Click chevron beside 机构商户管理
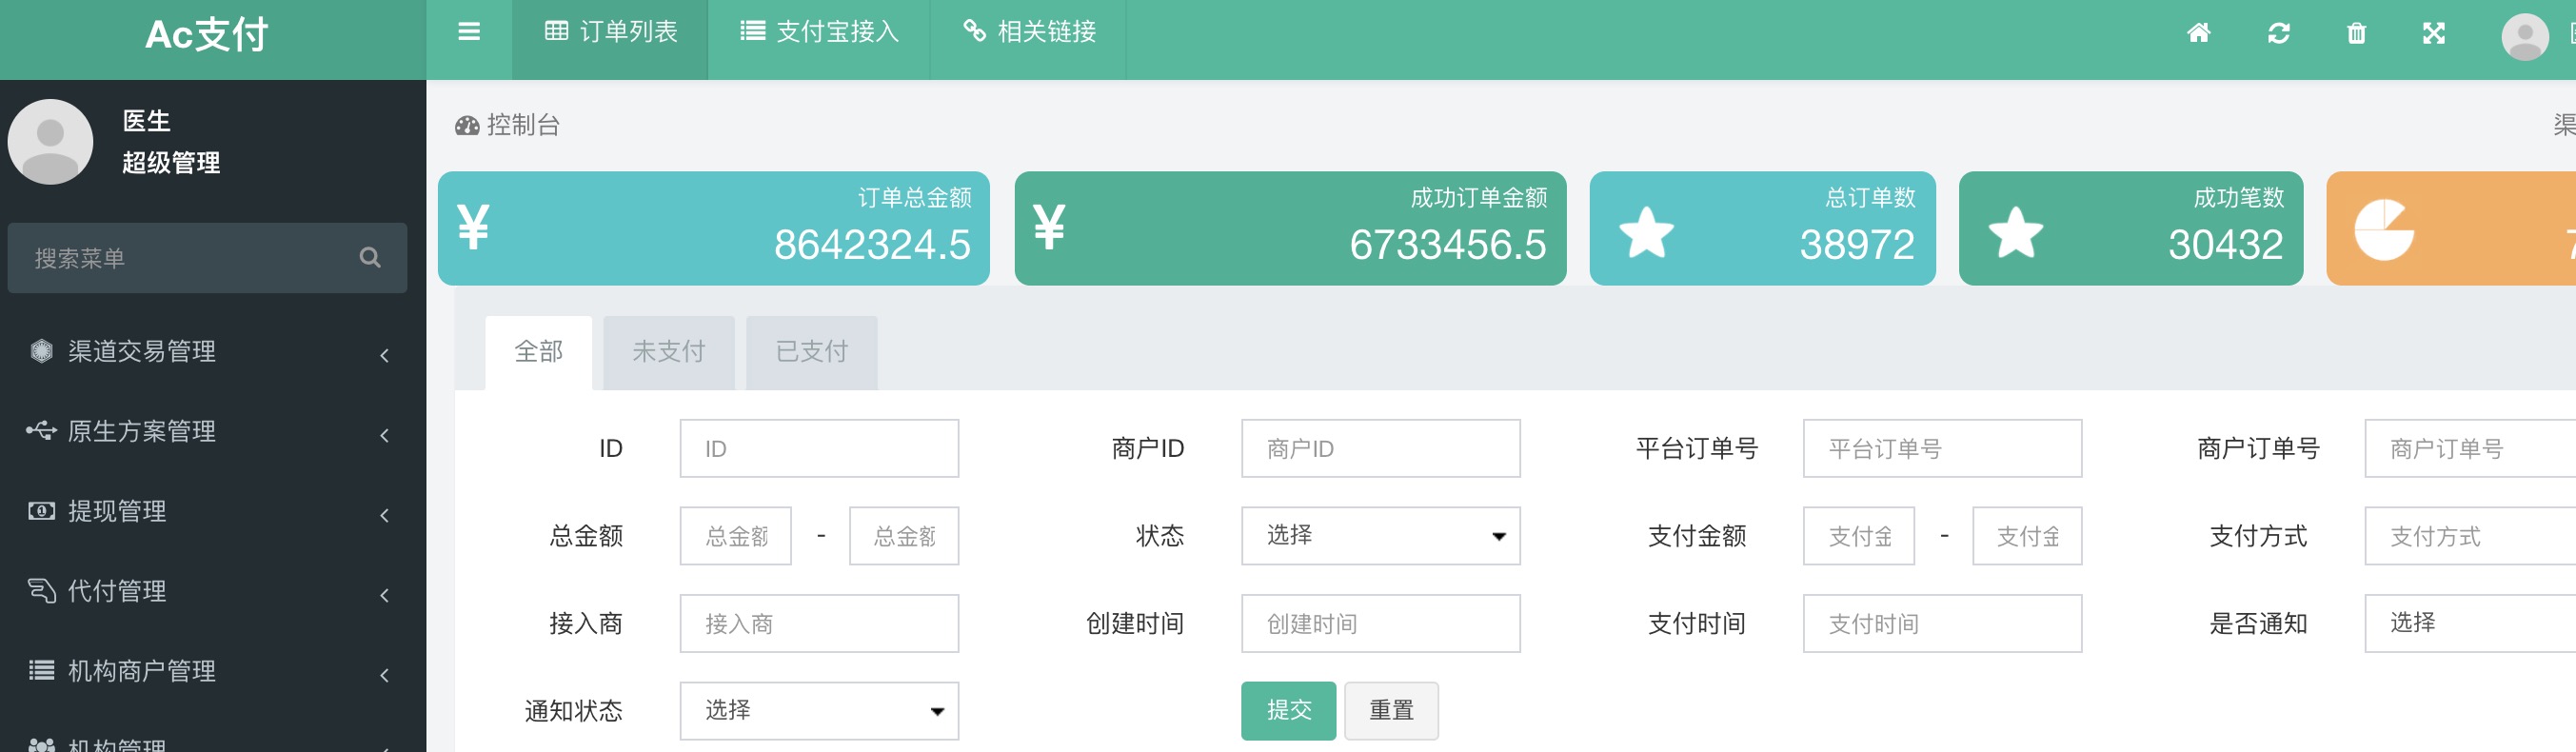The image size is (2576, 752). tap(385, 675)
